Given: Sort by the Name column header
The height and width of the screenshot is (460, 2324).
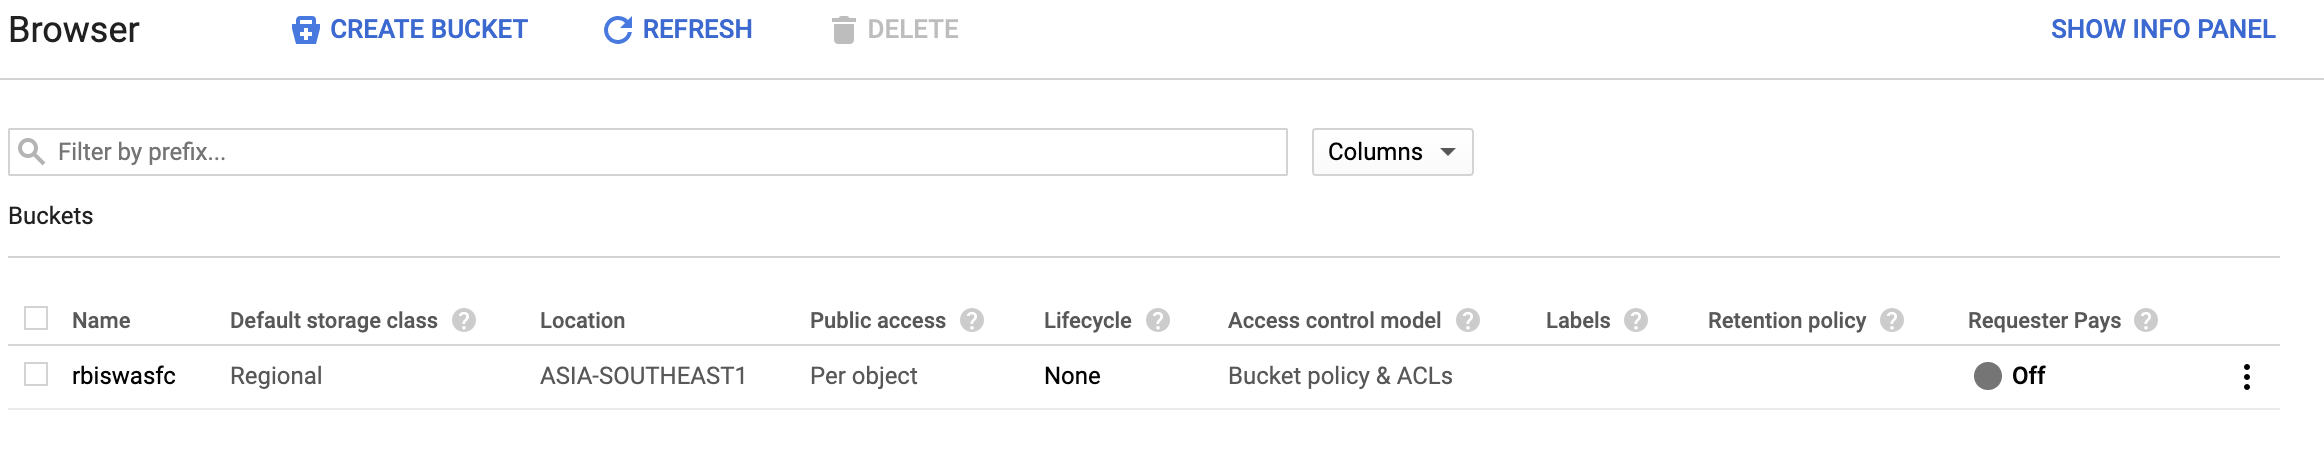Looking at the screenshot, I should (x=101, y=320).
